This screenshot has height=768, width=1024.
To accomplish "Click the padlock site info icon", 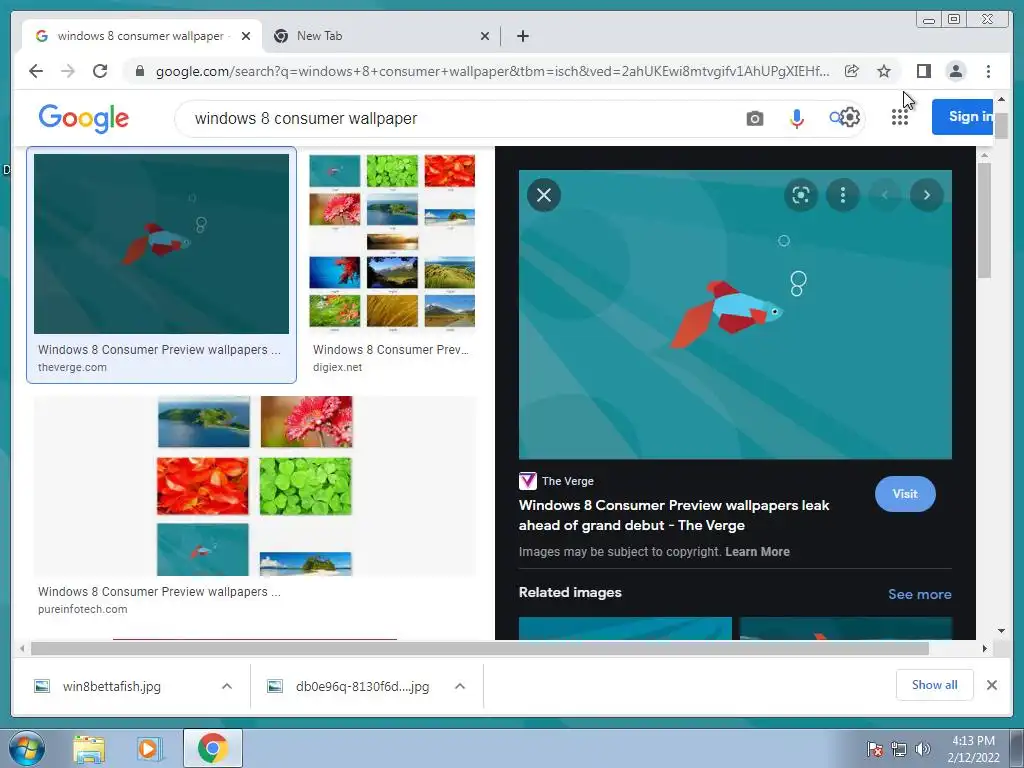I will [x=139, y=71].
